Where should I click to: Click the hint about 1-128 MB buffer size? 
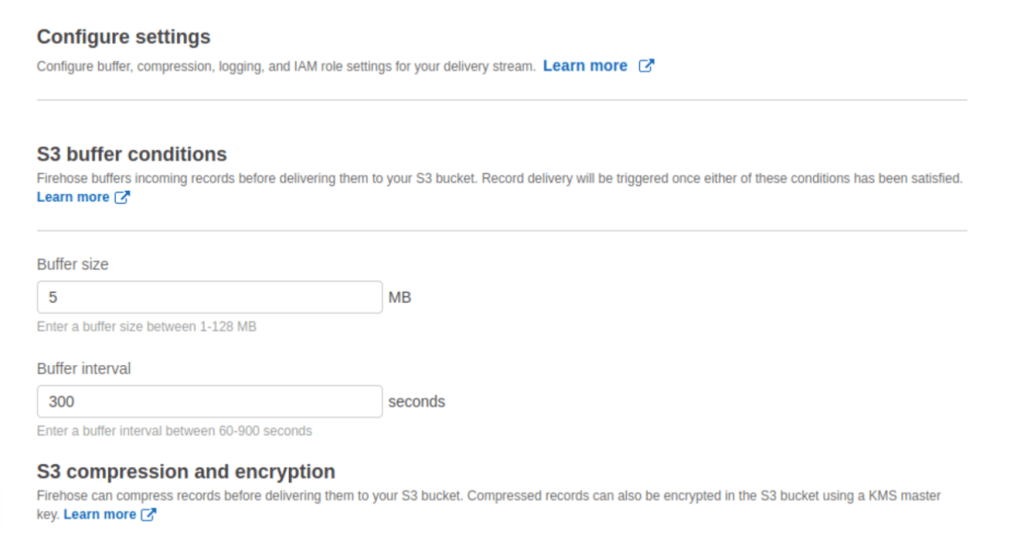pos(146,327)
